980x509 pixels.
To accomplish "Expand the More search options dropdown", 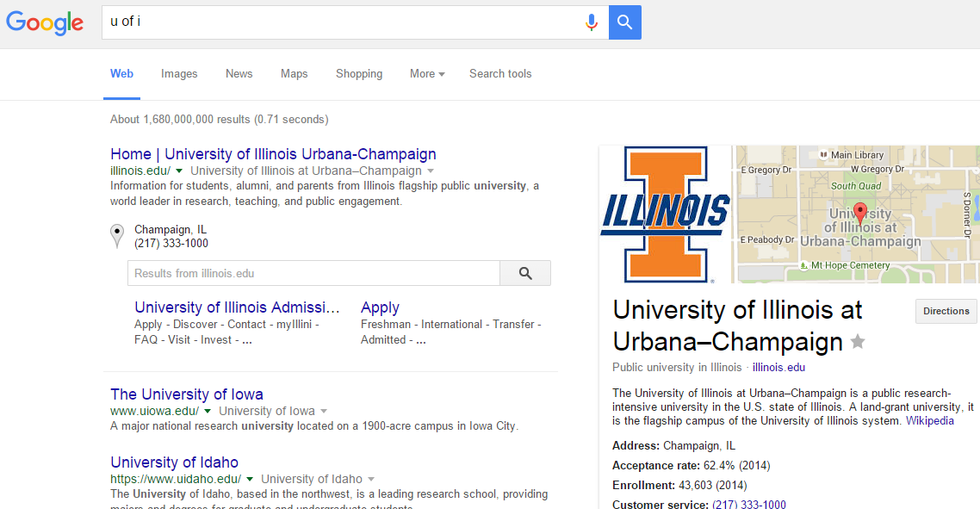I will (427, 74).
